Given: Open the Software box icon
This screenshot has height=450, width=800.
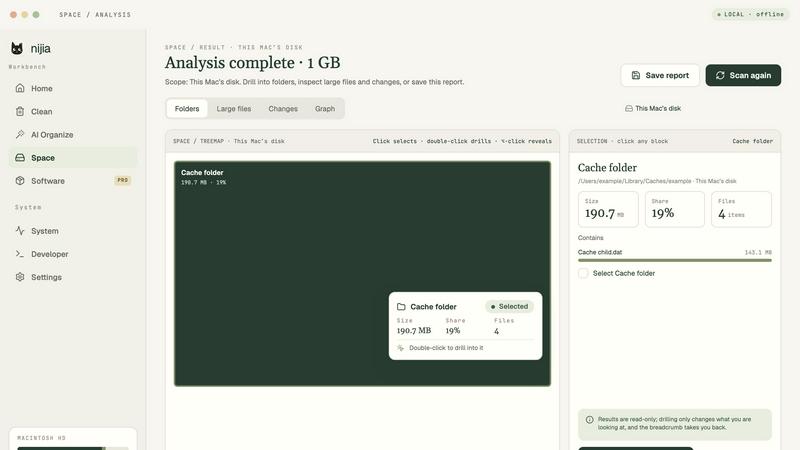Looking at the screenshot, I should click(20, 181).
